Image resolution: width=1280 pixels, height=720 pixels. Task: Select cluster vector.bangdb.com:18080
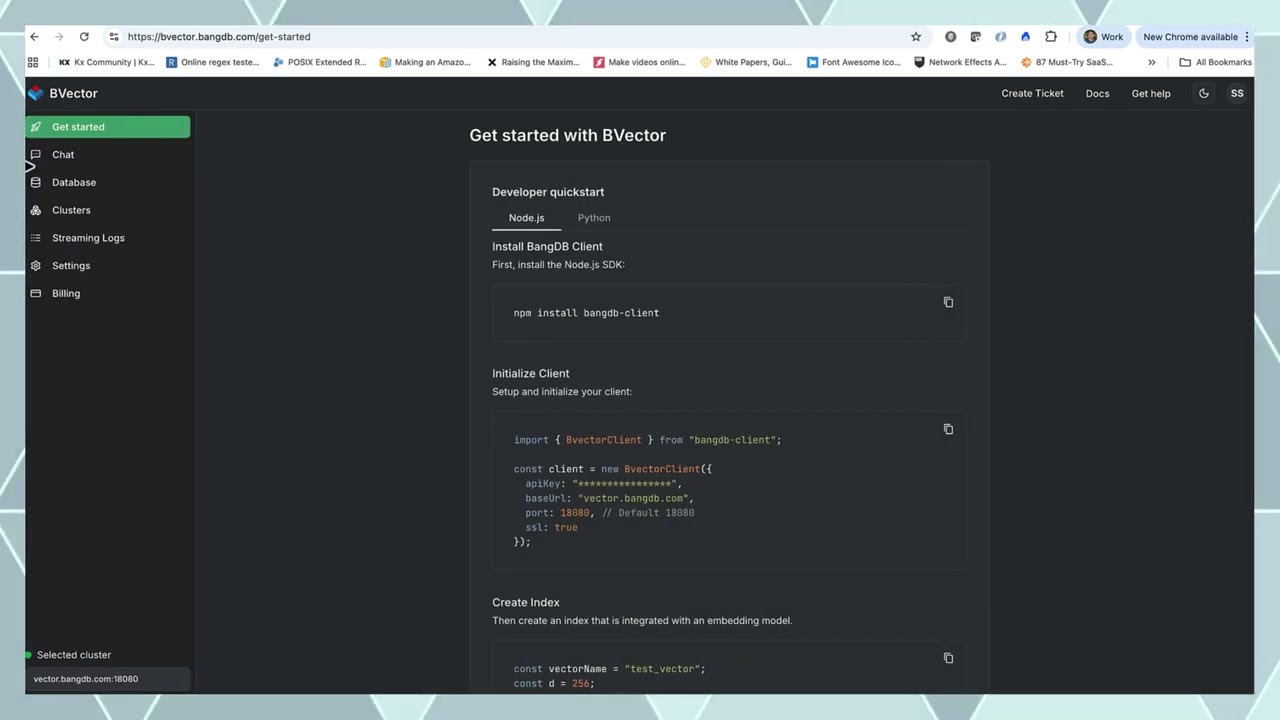[108, 679]
